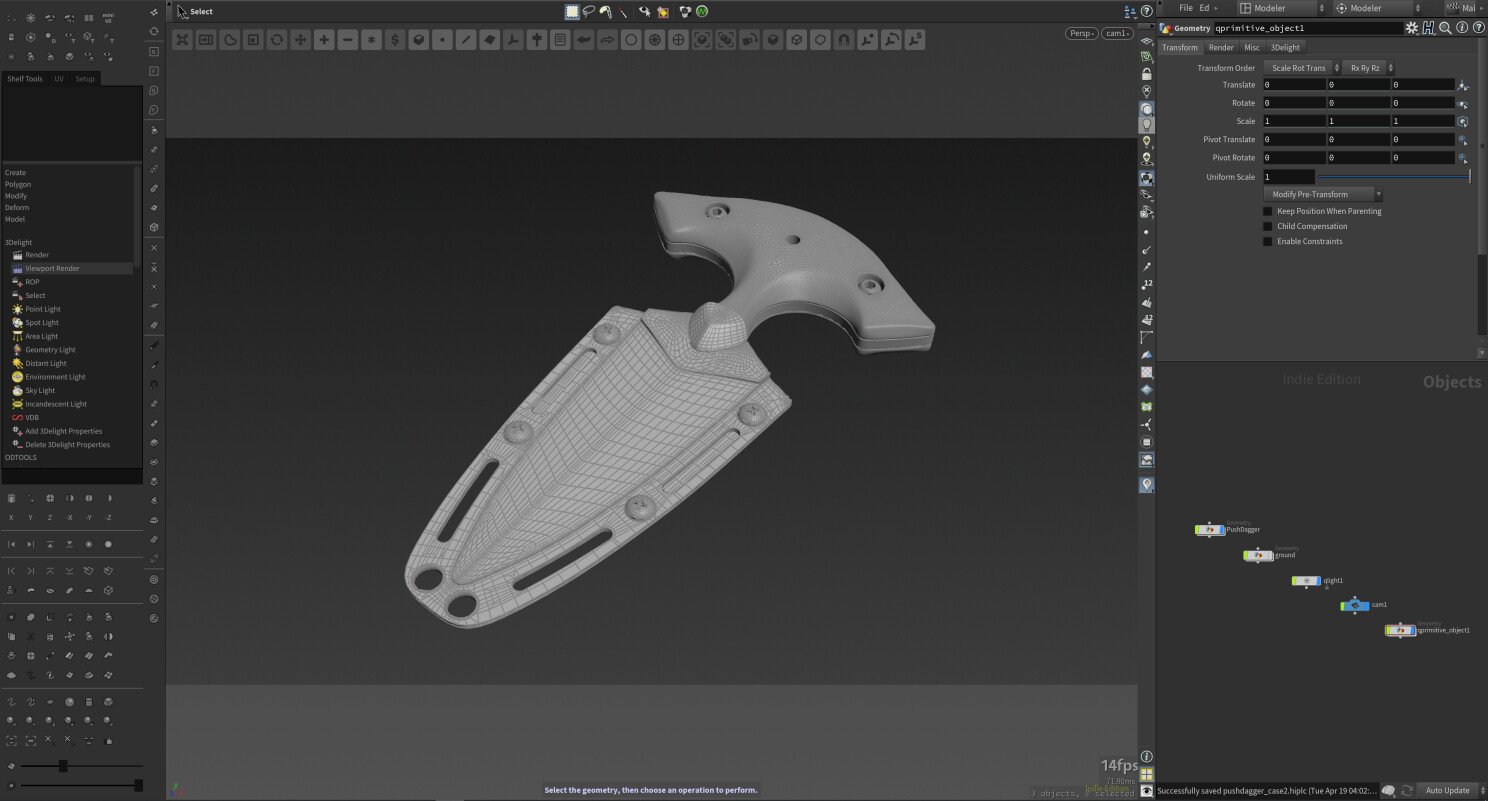Enable Keep Position When Parenting
This screenshot has height=801, width=1488.
click(x=1268, y=211)
